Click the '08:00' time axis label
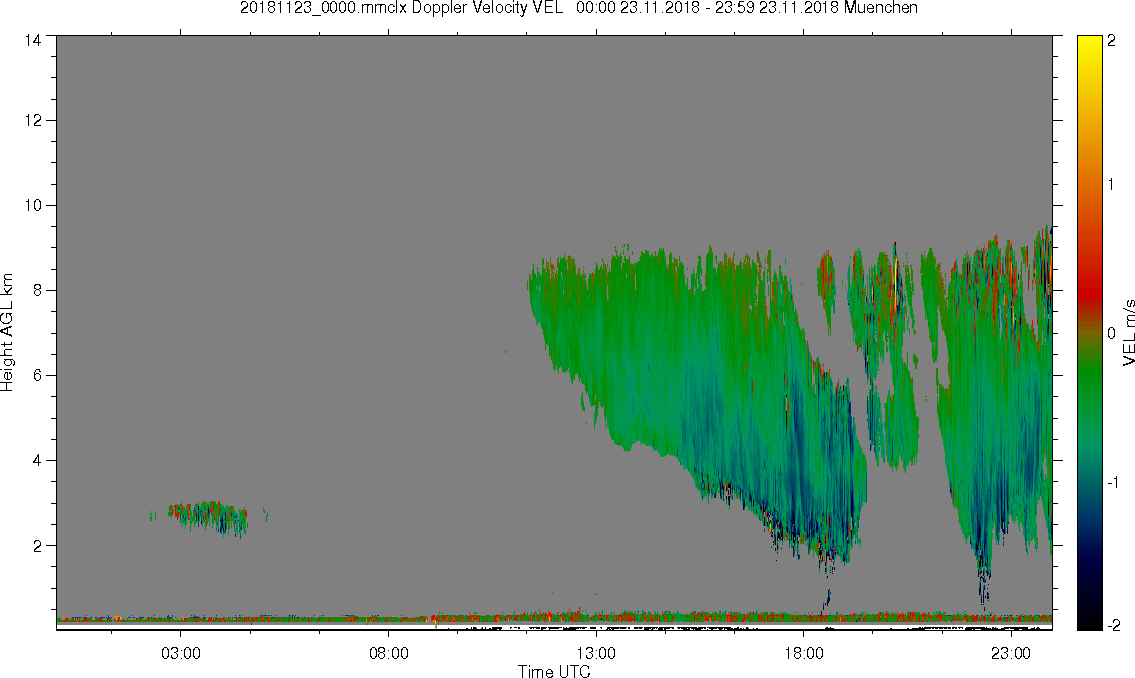Viewport: 1135px width, 678px height. tap(389, 653)
